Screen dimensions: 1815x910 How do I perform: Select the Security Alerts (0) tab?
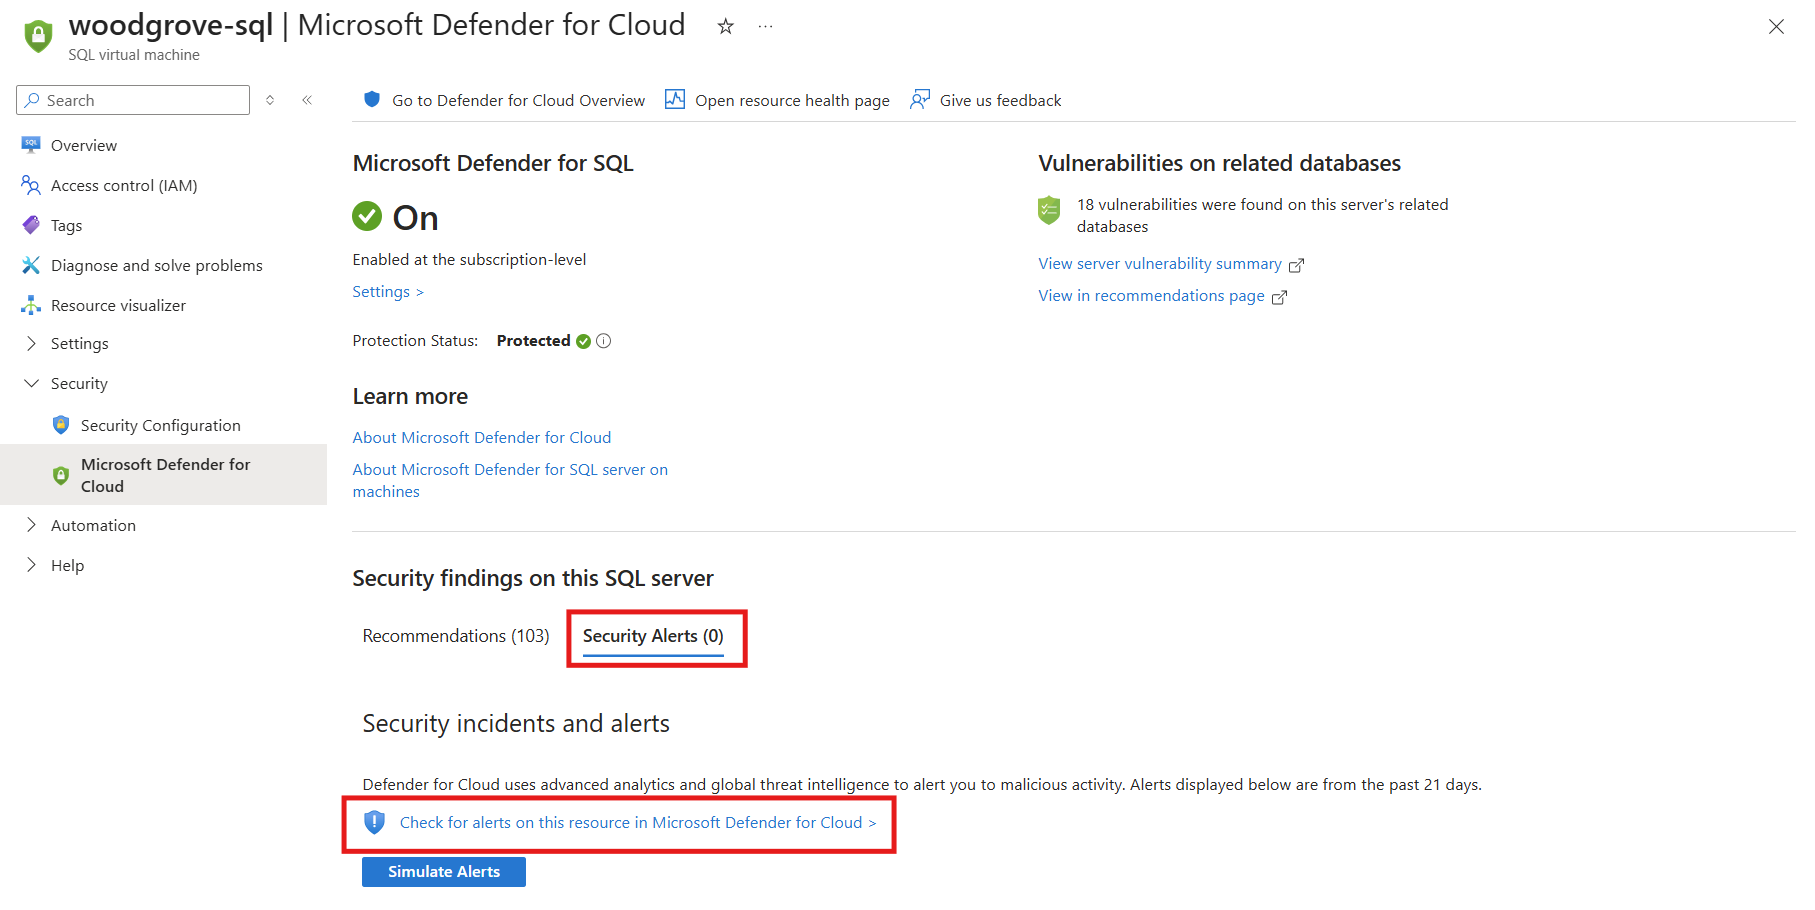pos(653,636)
